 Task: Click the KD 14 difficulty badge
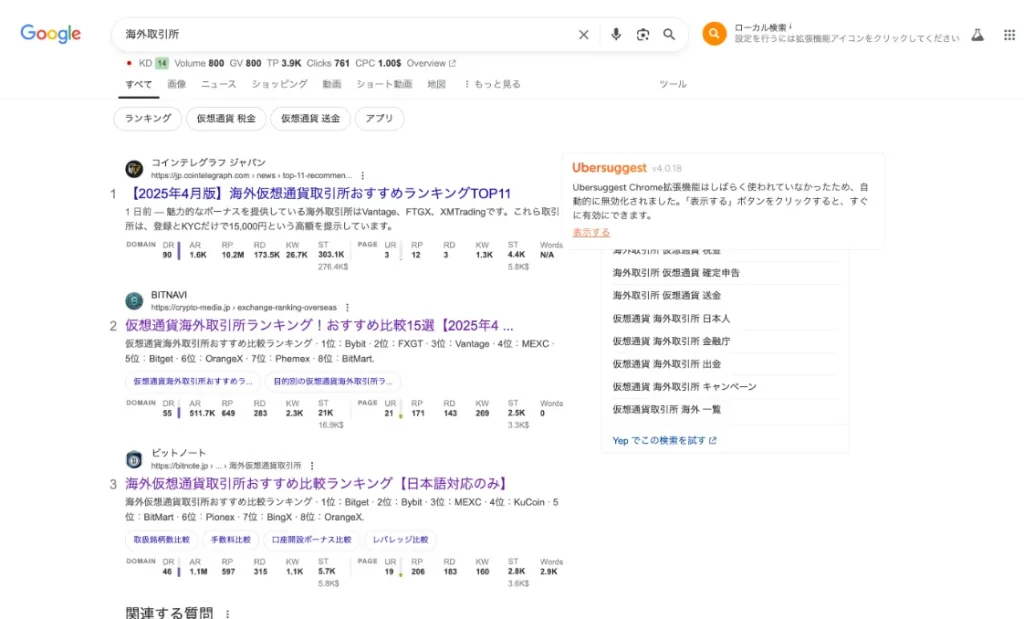coord(162,63)
